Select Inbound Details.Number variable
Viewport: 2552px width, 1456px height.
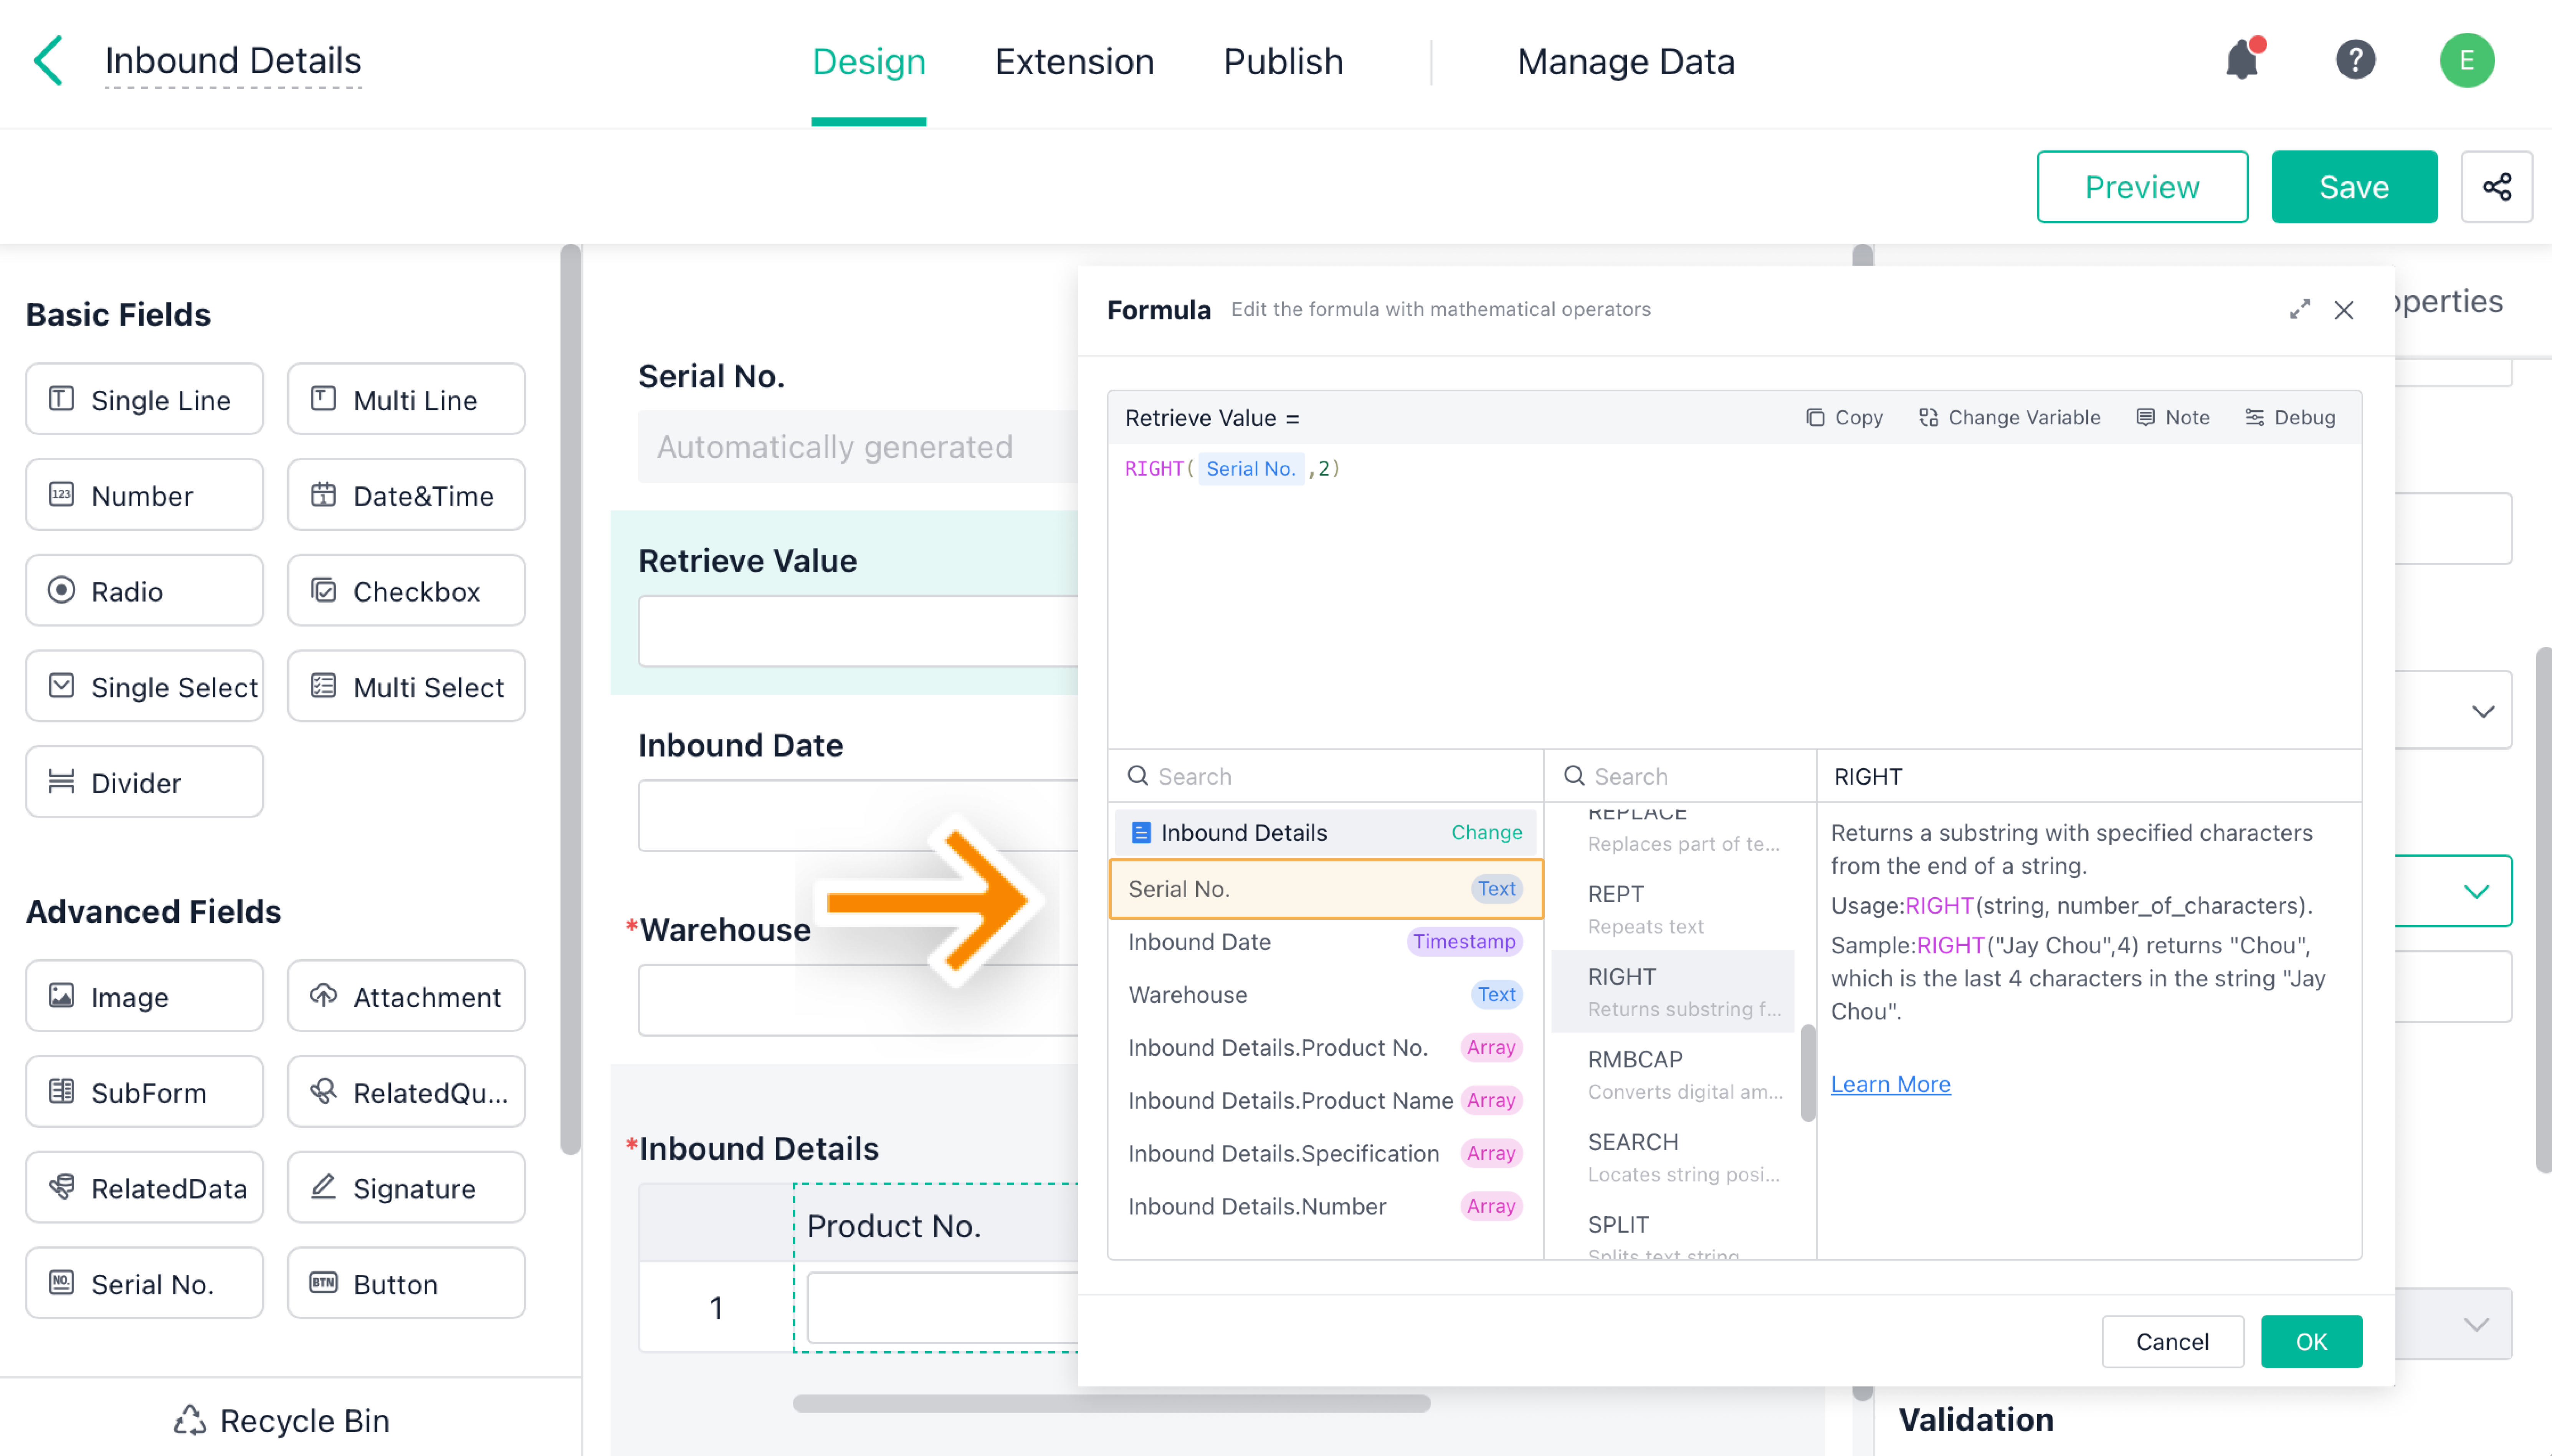click(1325, 1207)
